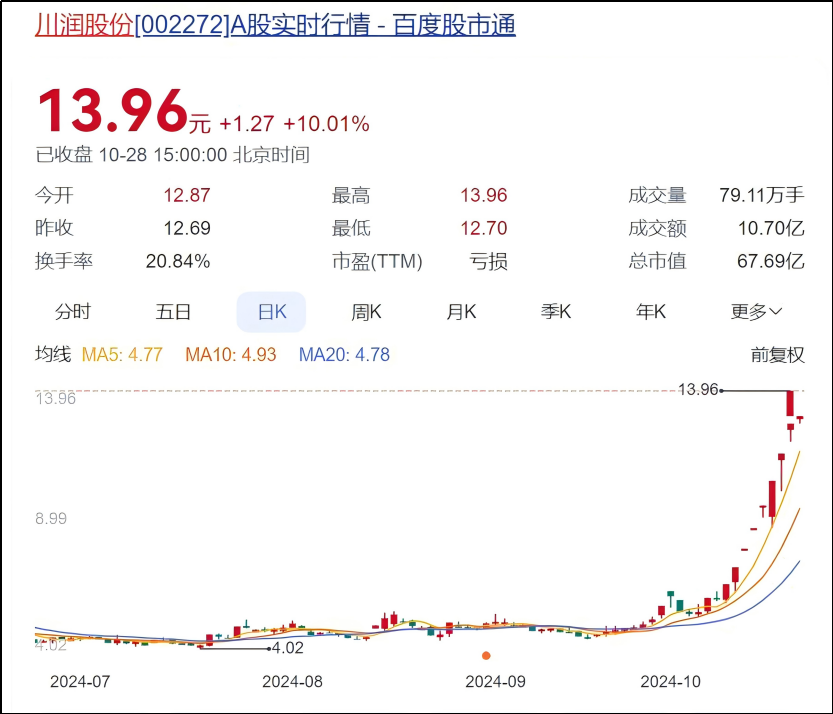
Task: Click the 2024-10 date axis label
Action: [670, 682]
